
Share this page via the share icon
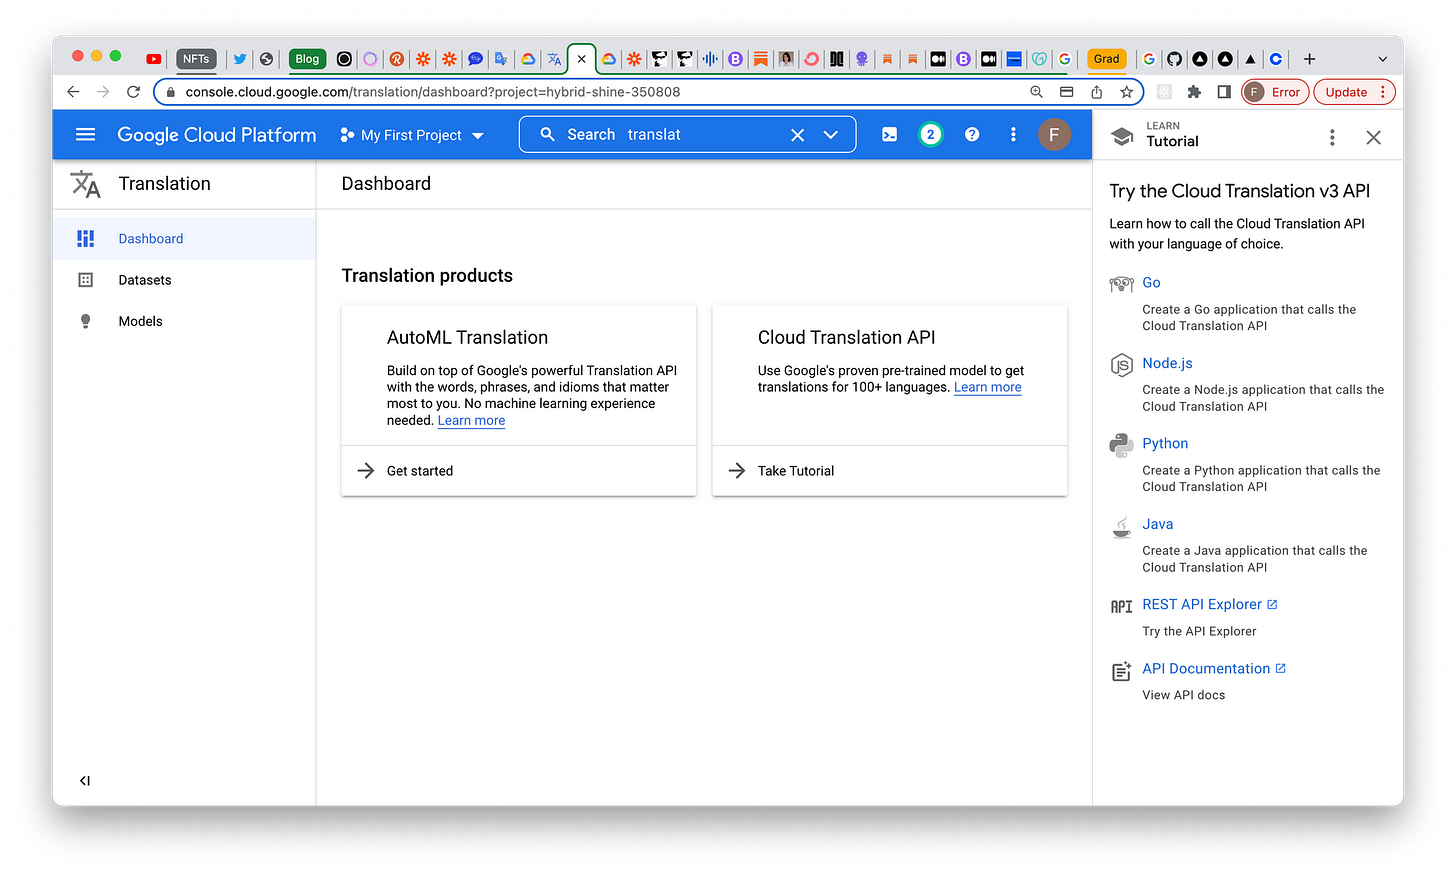1096,92
